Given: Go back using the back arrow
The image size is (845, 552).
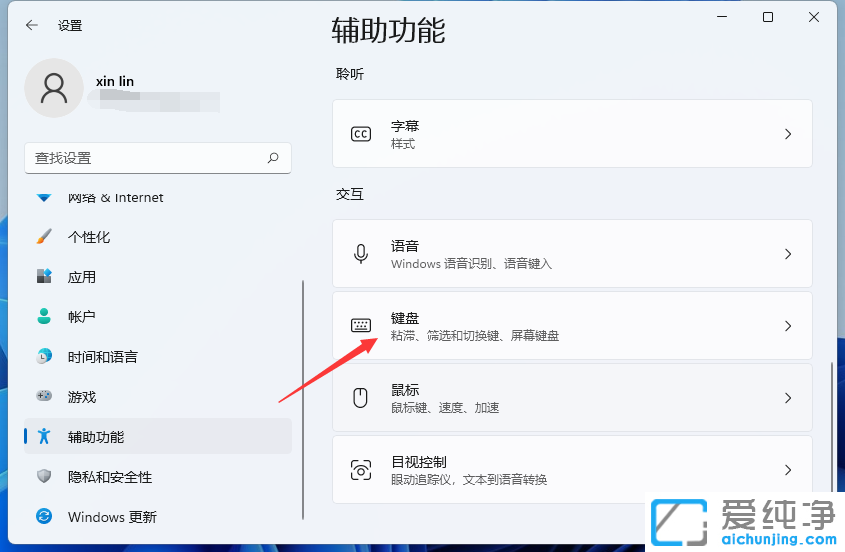Looking at the screenshot, I should (32, 25).
